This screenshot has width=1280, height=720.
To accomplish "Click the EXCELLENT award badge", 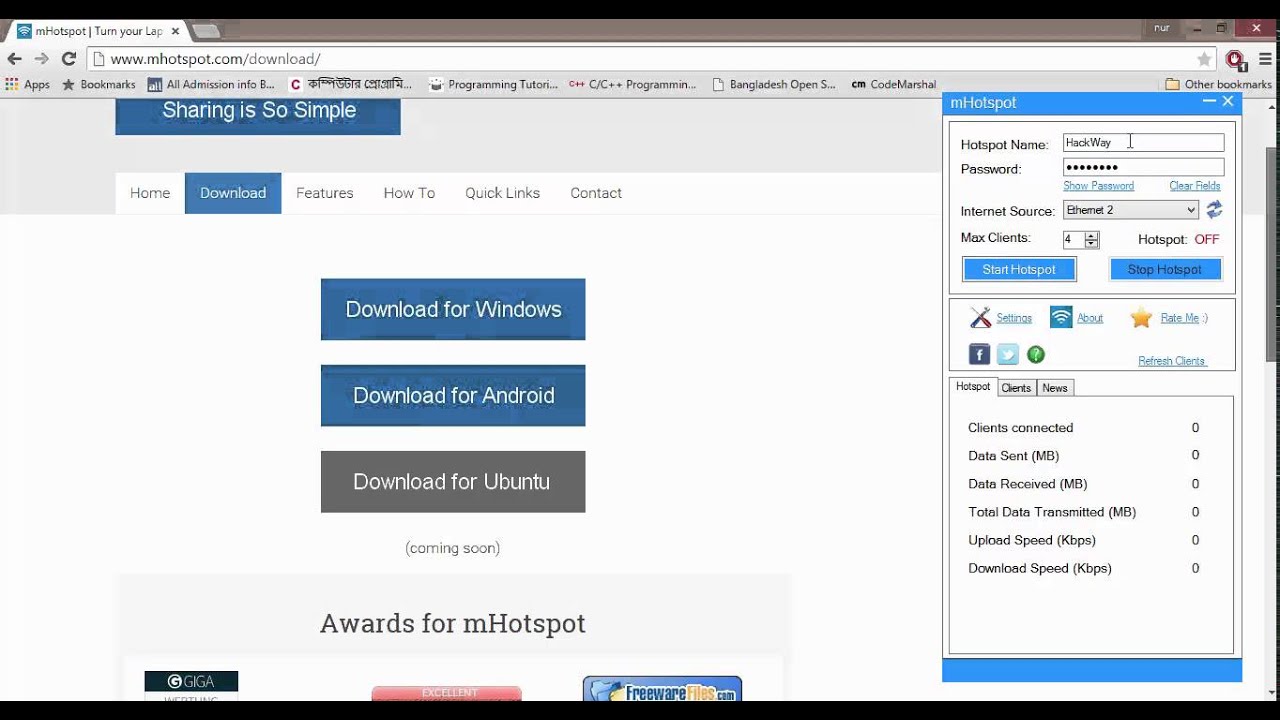I will 446,693.
